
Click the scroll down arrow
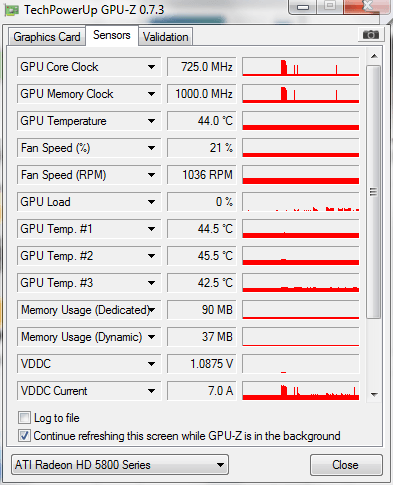[374, 395]
